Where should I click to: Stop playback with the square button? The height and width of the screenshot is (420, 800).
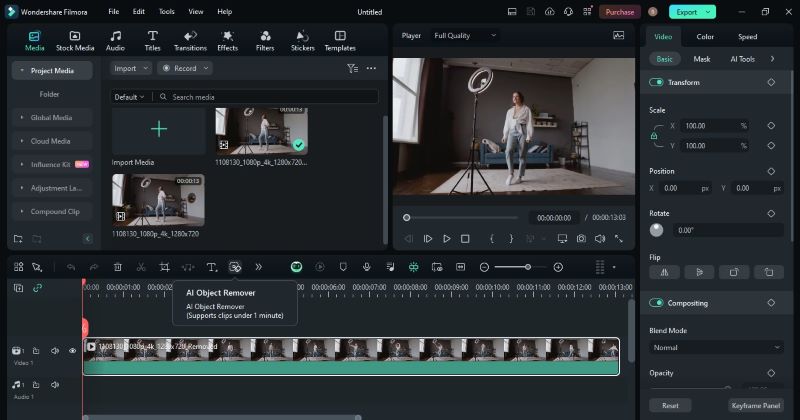click(465, 238)
